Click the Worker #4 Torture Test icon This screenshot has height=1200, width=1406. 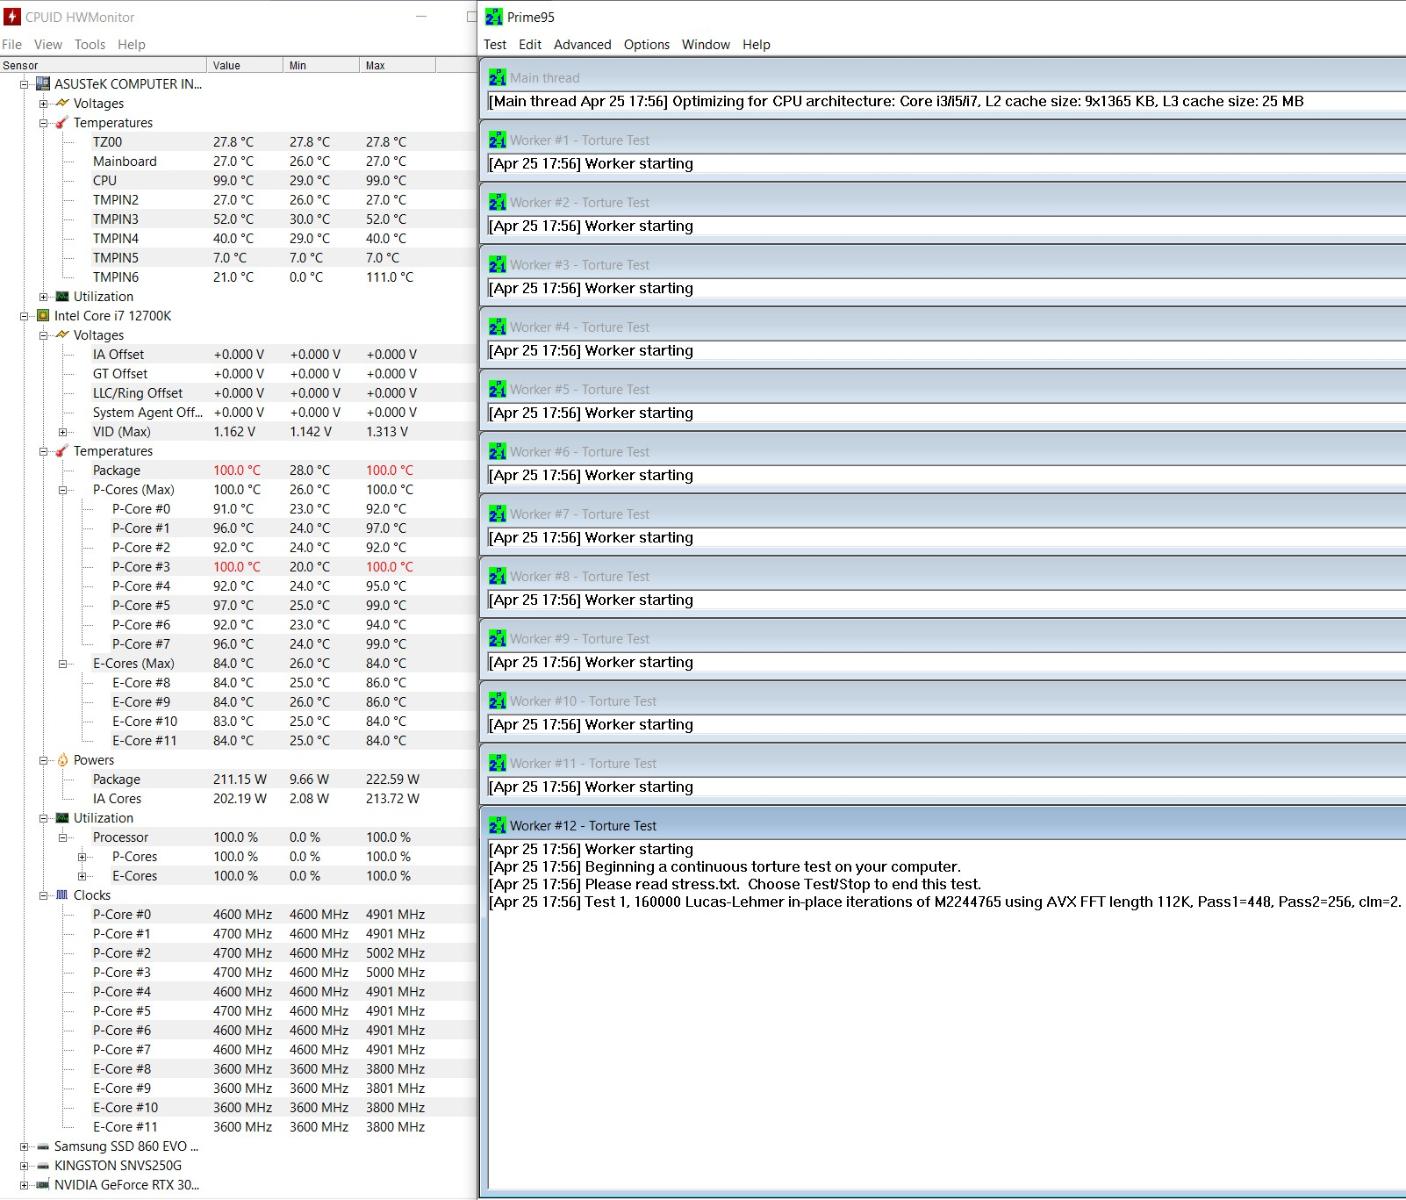pyautogui.click(x=498, y=327)
